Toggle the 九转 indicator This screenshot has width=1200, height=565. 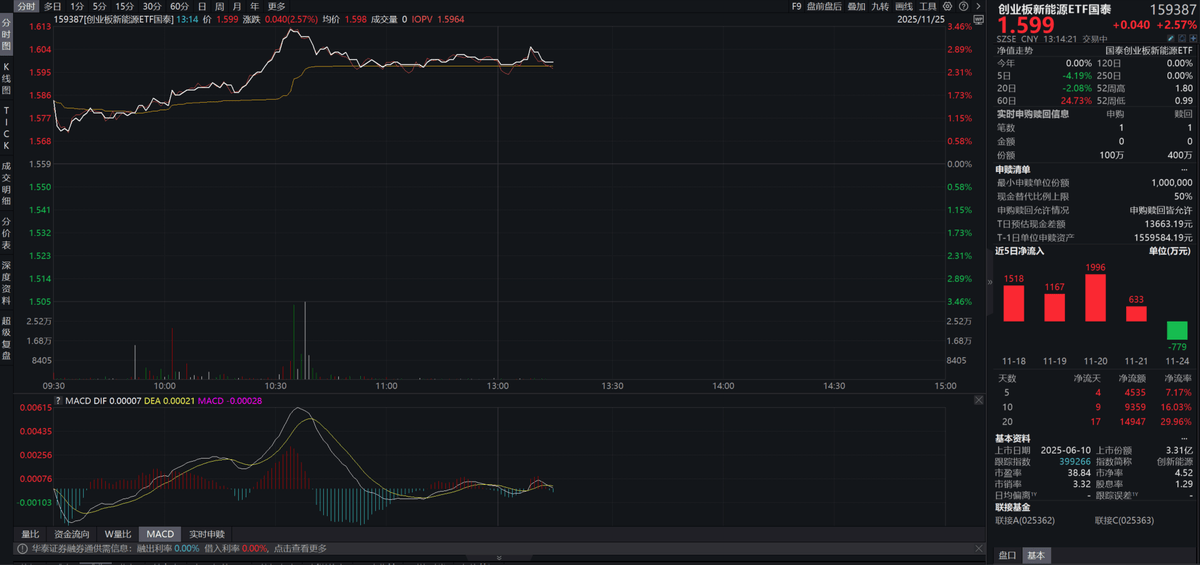880,6
